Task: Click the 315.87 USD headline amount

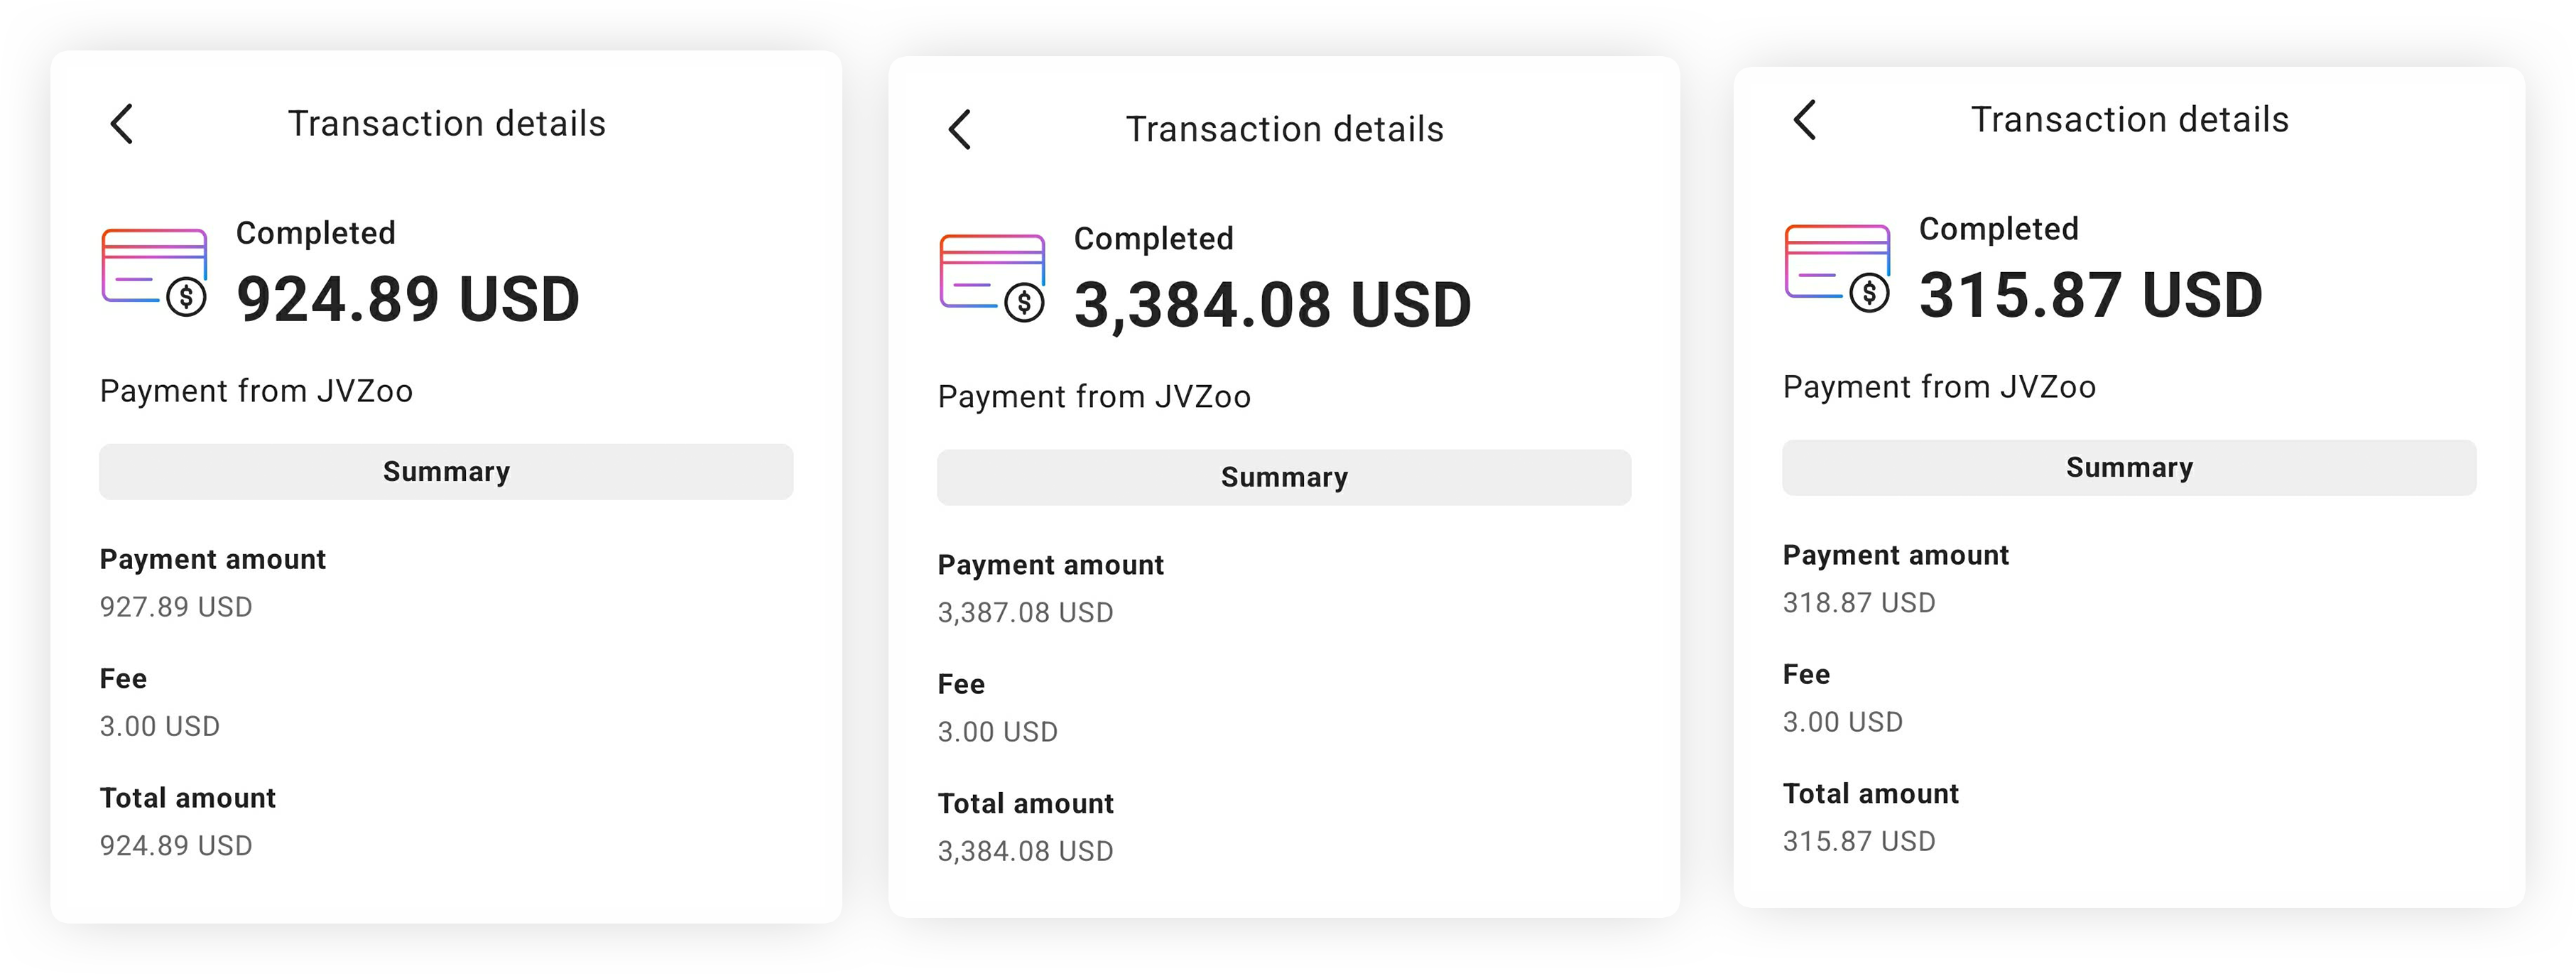Action: point(2090,295)
